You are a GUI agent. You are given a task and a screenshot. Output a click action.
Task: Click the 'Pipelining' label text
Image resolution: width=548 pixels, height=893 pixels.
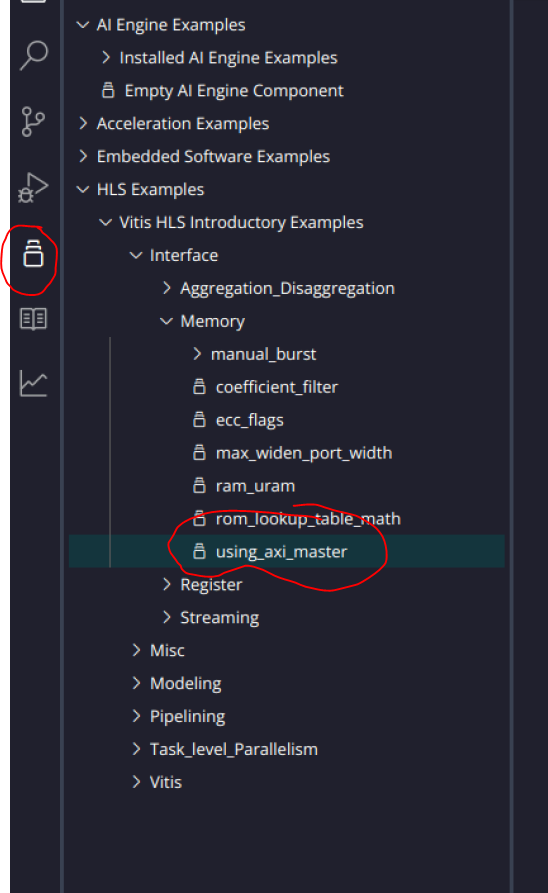tap(187, 716)
